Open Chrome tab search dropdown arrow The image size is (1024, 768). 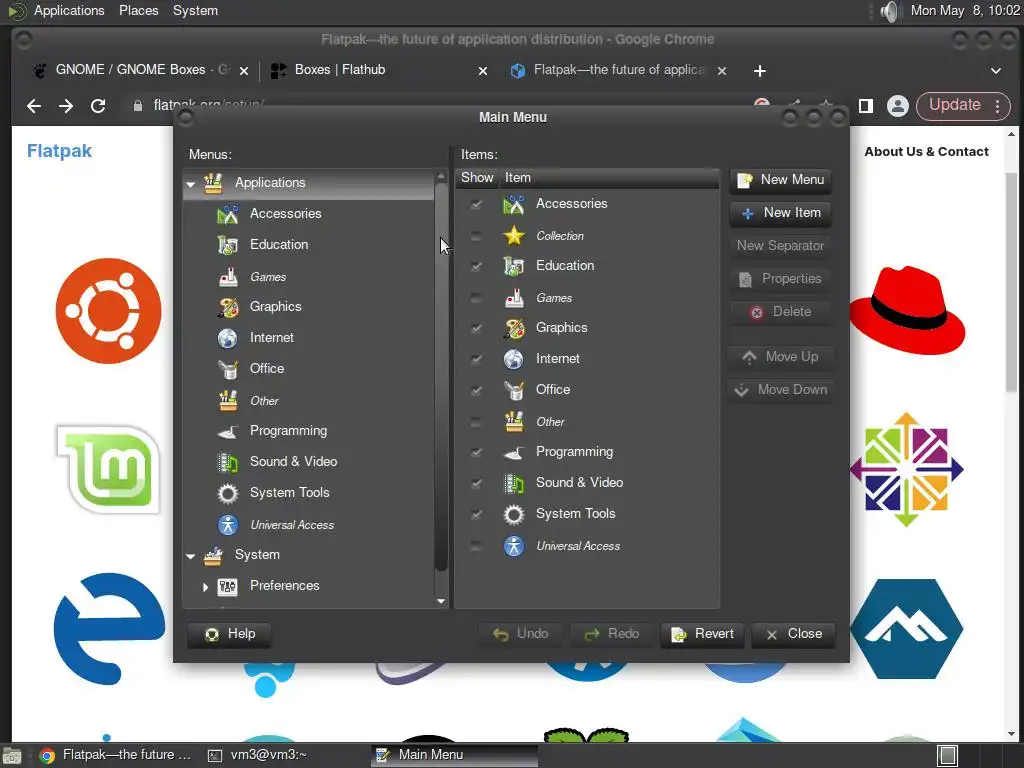point(995,71)
